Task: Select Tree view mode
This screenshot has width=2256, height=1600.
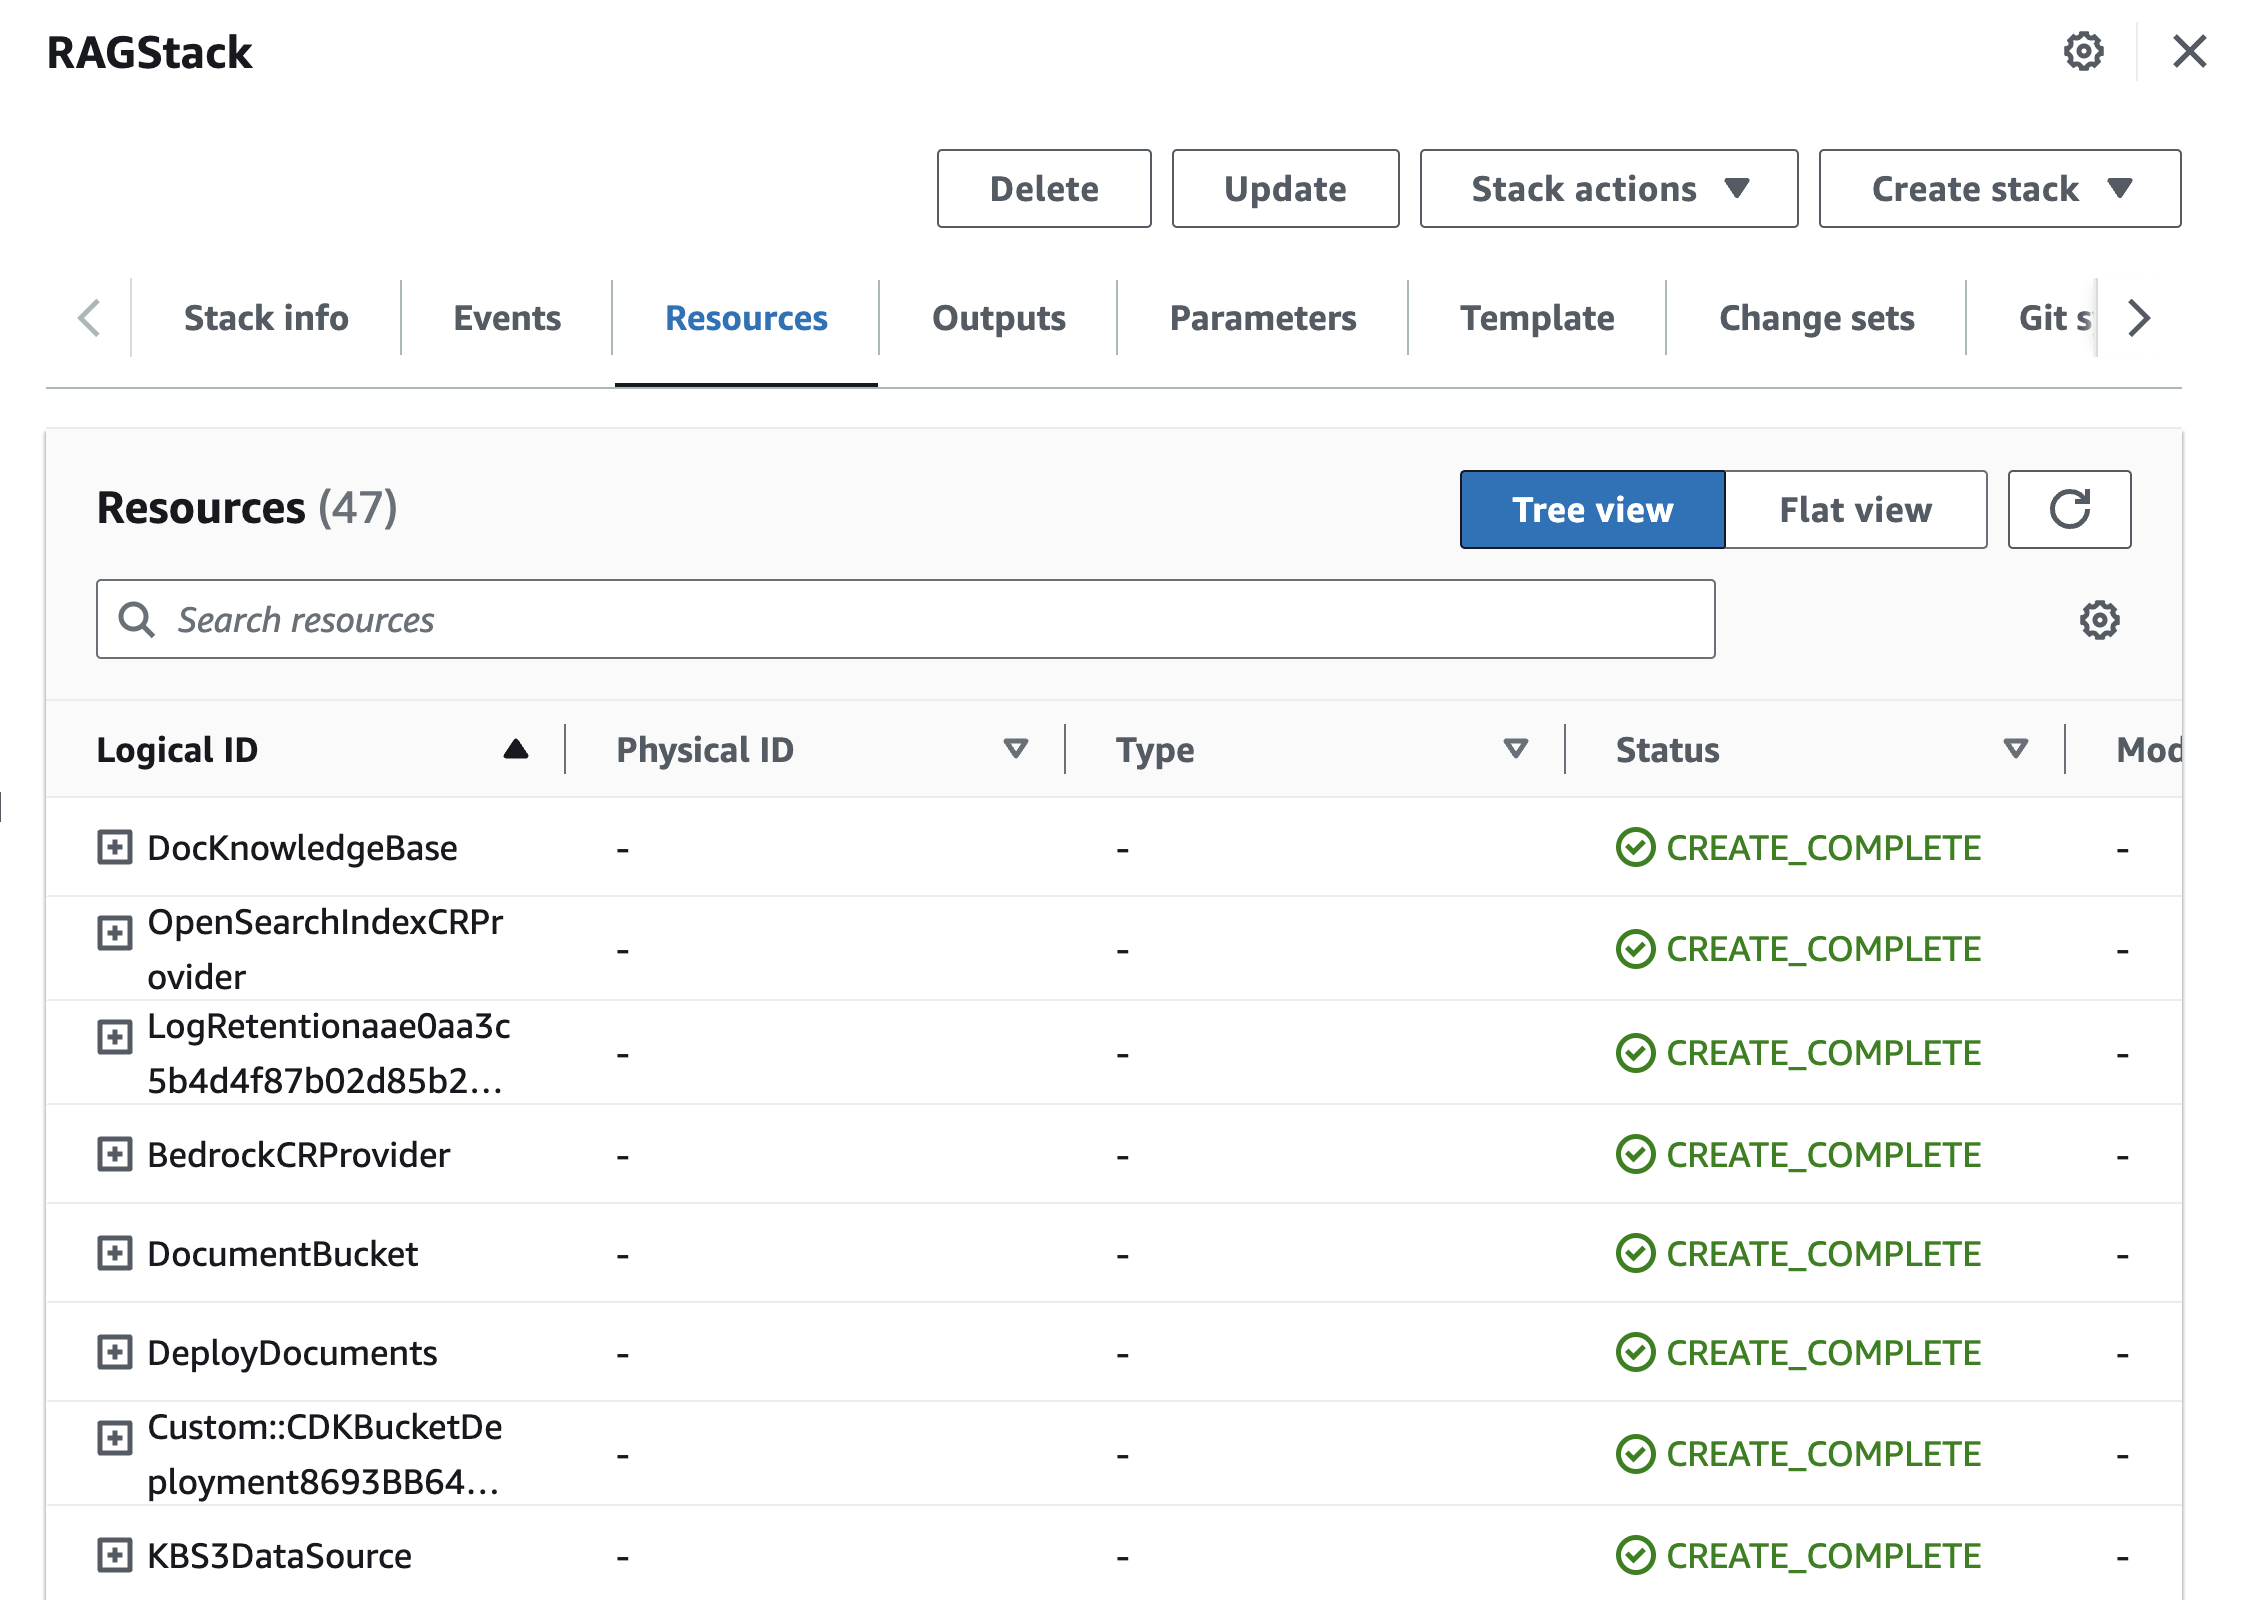Action: (1592, 509)
